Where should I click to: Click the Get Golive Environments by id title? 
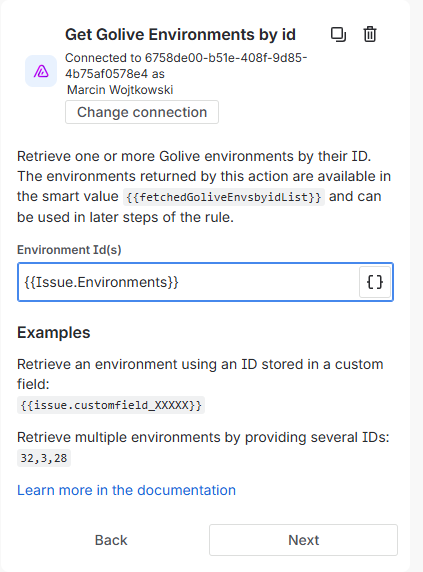point(180,35)
